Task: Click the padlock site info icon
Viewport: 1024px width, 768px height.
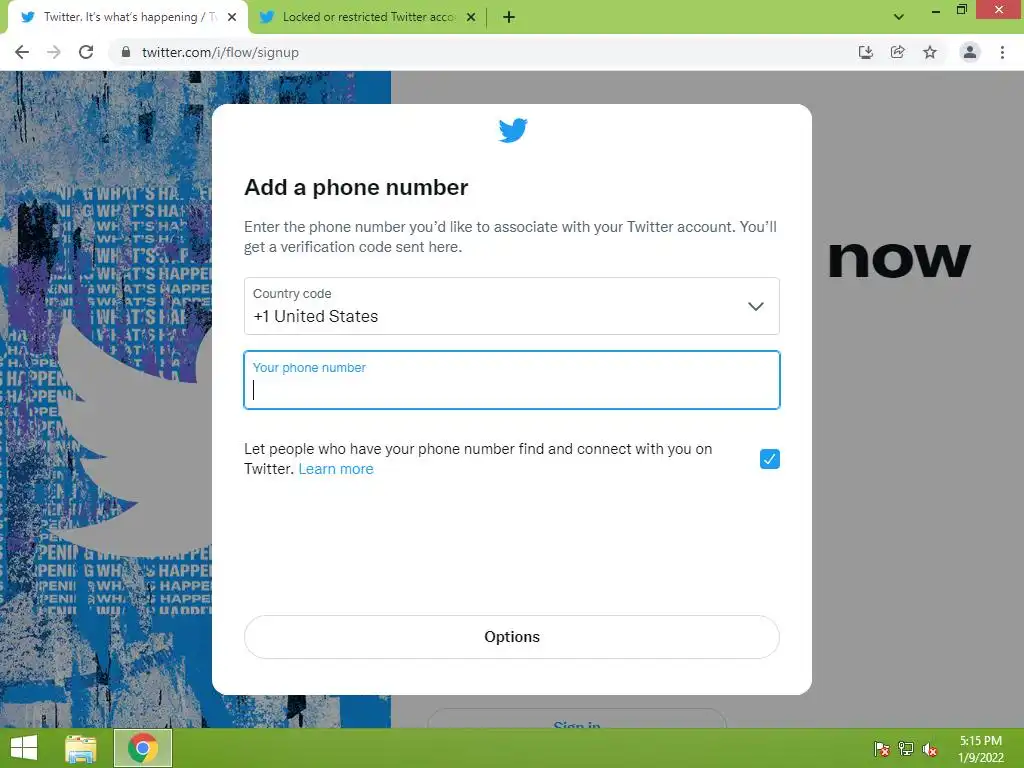Action: click(x=125, y=52)
